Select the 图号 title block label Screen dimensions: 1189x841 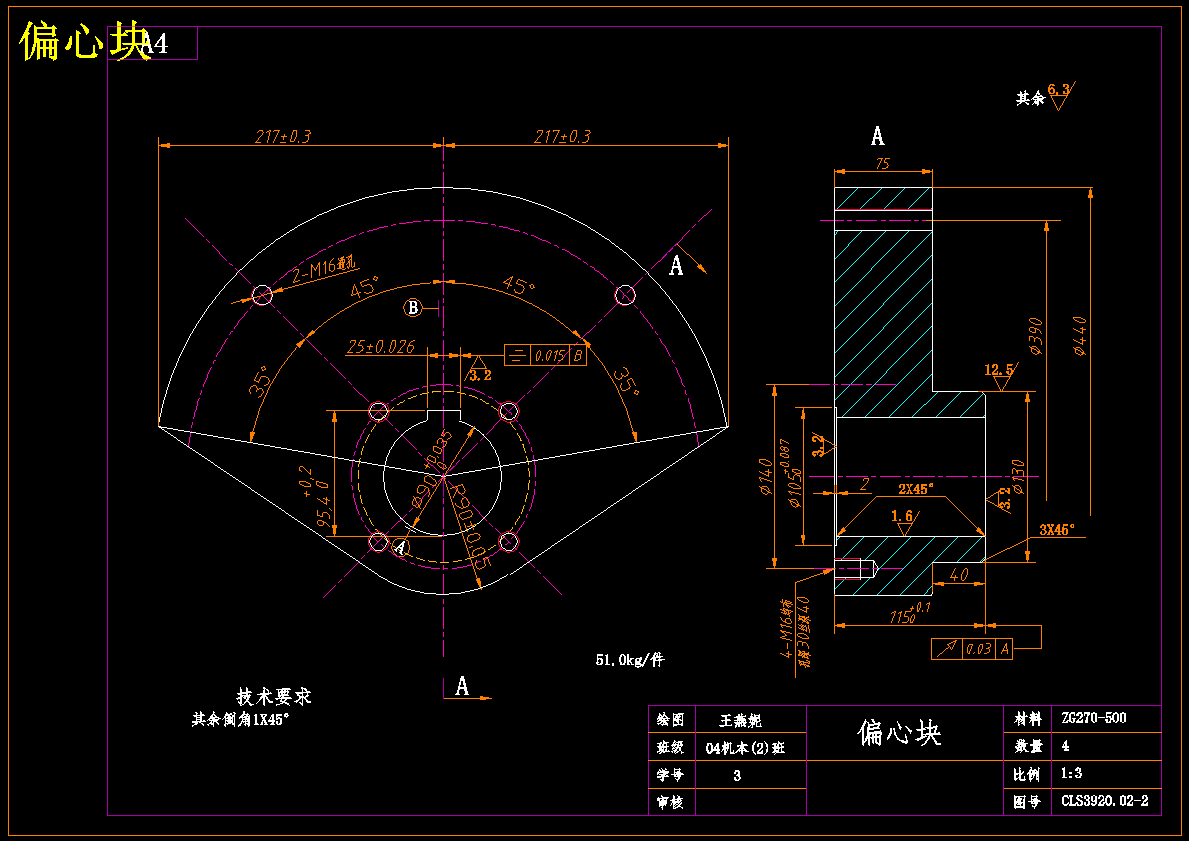pyautogui.click(x=1027, y=802)
